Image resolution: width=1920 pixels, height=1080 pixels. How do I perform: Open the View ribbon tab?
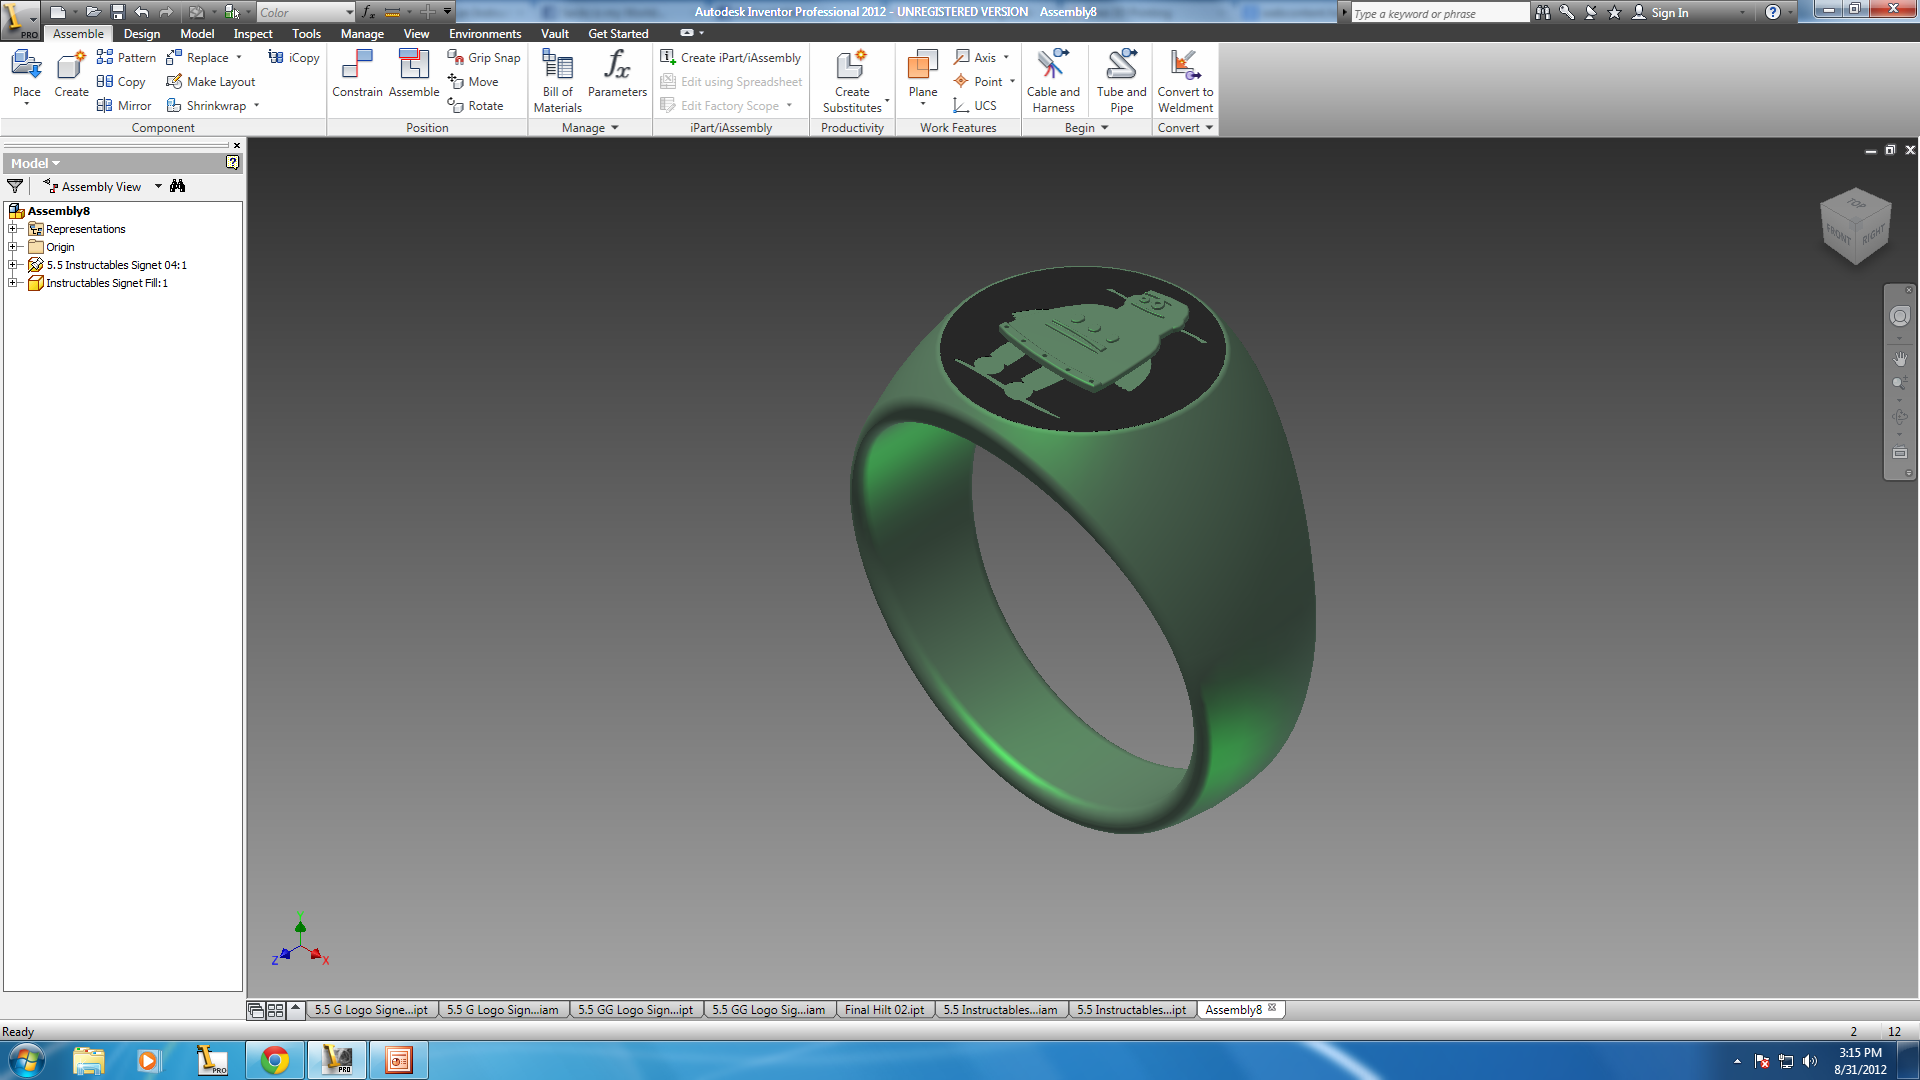[416, 33]
